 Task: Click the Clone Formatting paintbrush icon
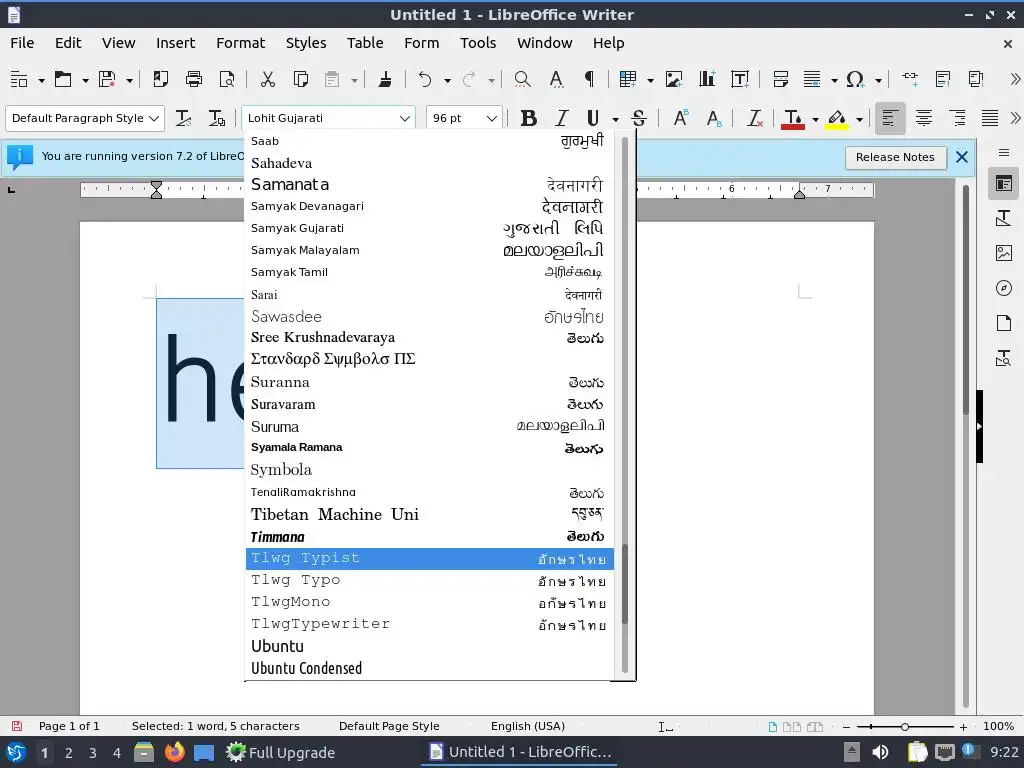[385, 79]
